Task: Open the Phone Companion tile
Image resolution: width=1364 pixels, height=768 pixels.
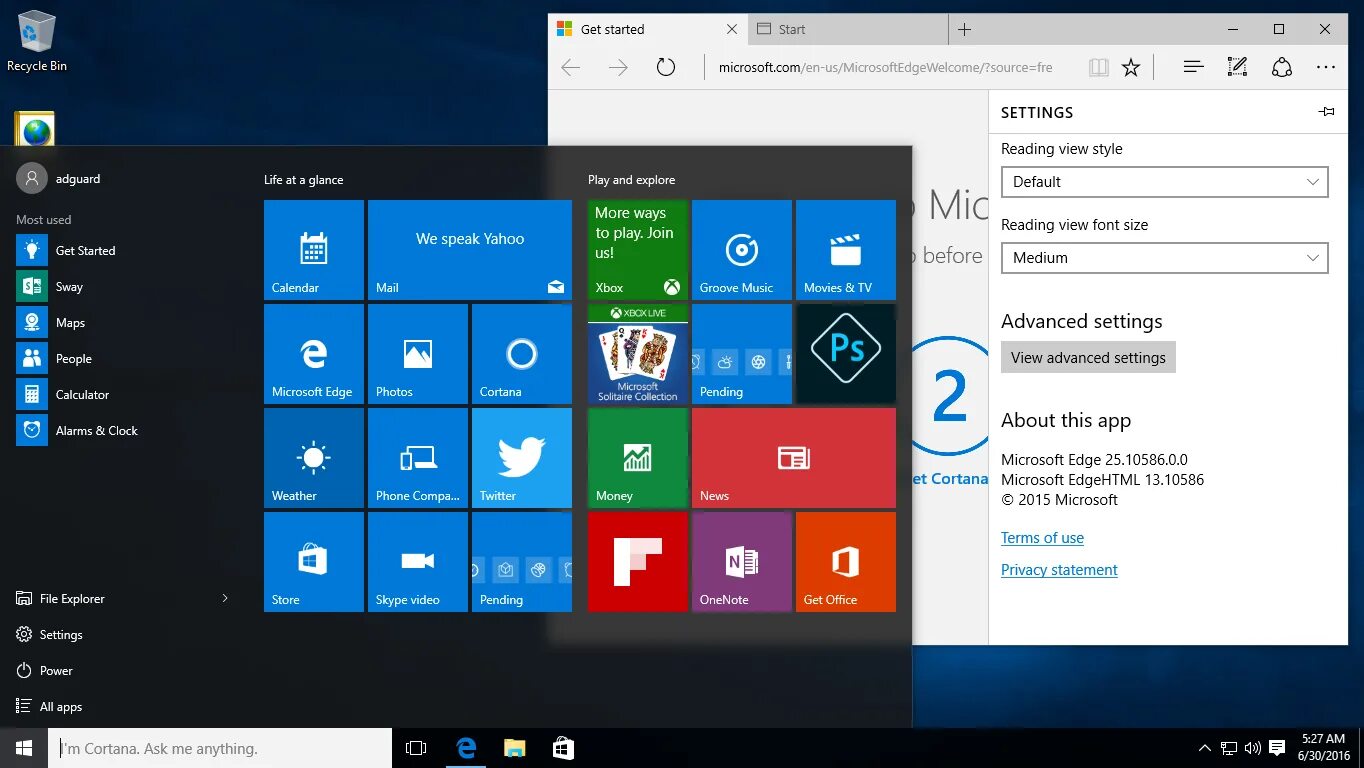Action: click(x=418, y=458)
